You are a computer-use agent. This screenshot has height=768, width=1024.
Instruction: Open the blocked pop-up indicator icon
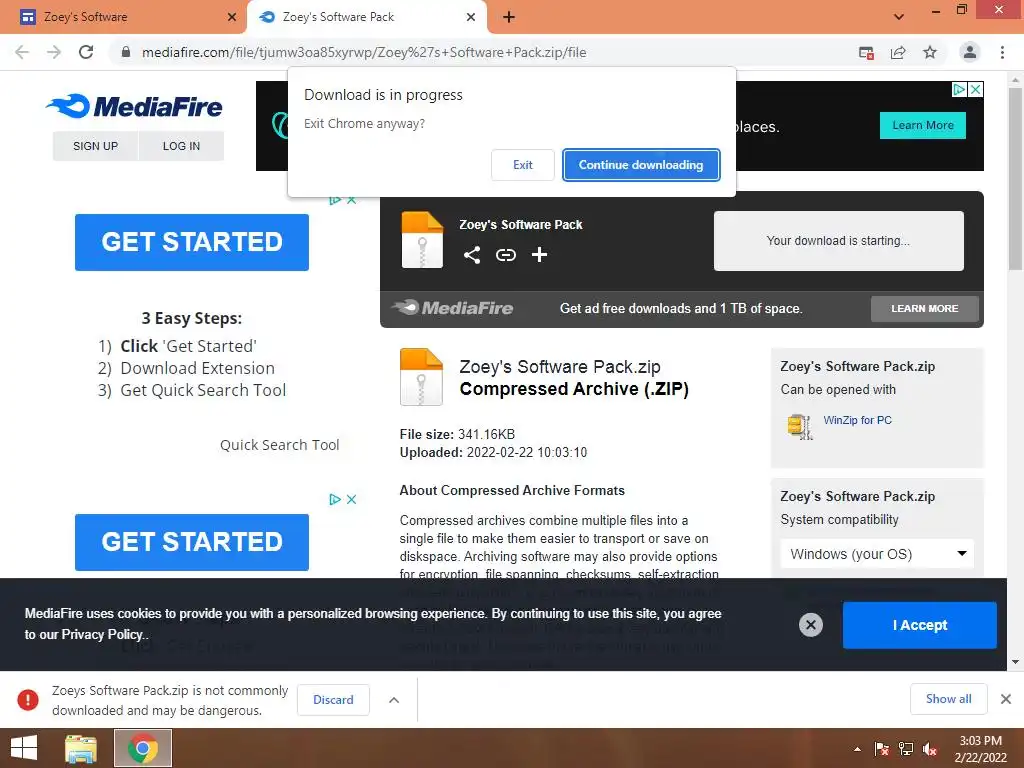(866, 53)
